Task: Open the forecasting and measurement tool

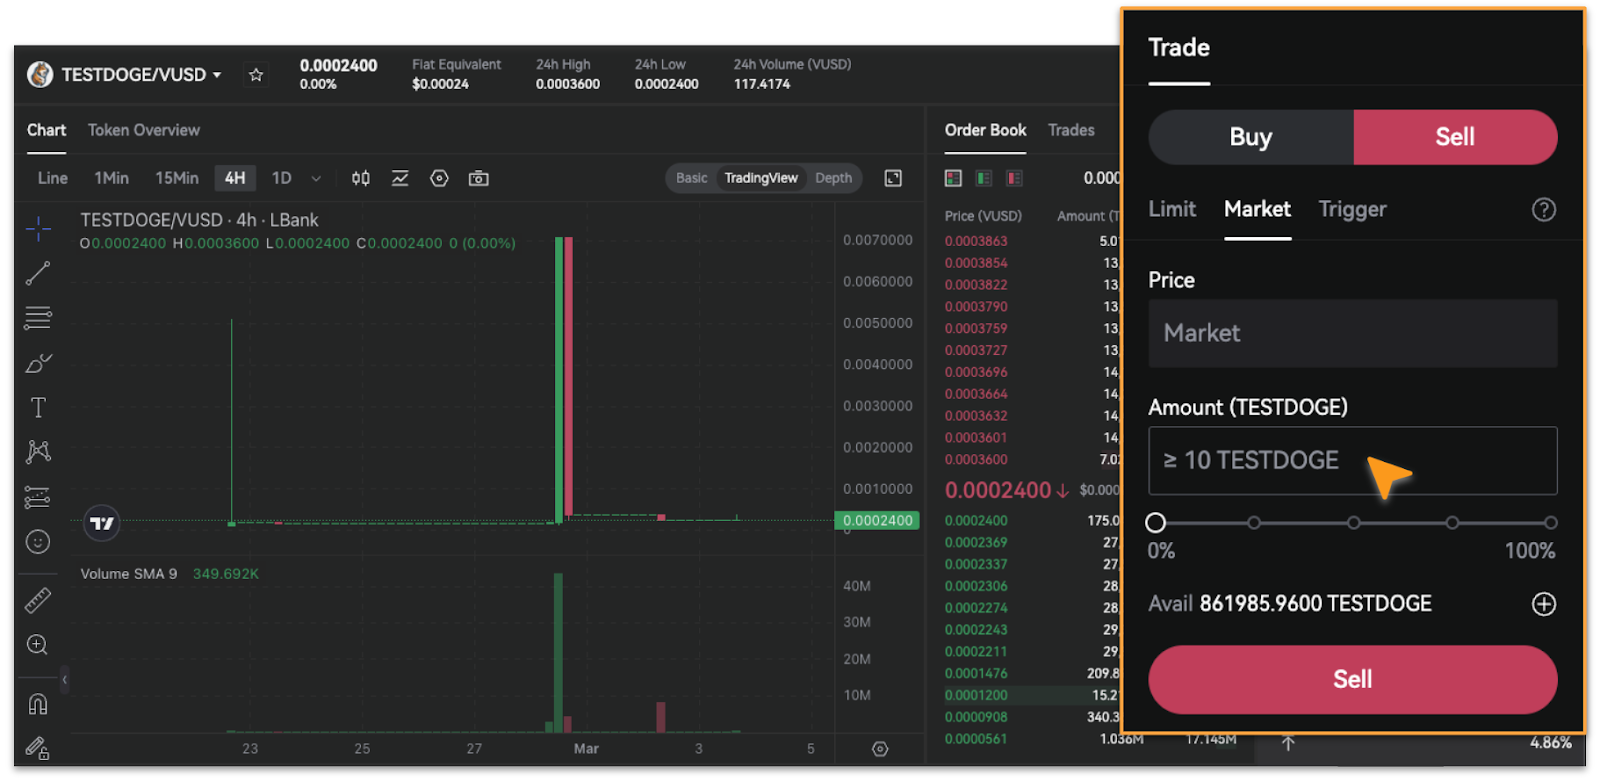Action: [x=38, y=497]
